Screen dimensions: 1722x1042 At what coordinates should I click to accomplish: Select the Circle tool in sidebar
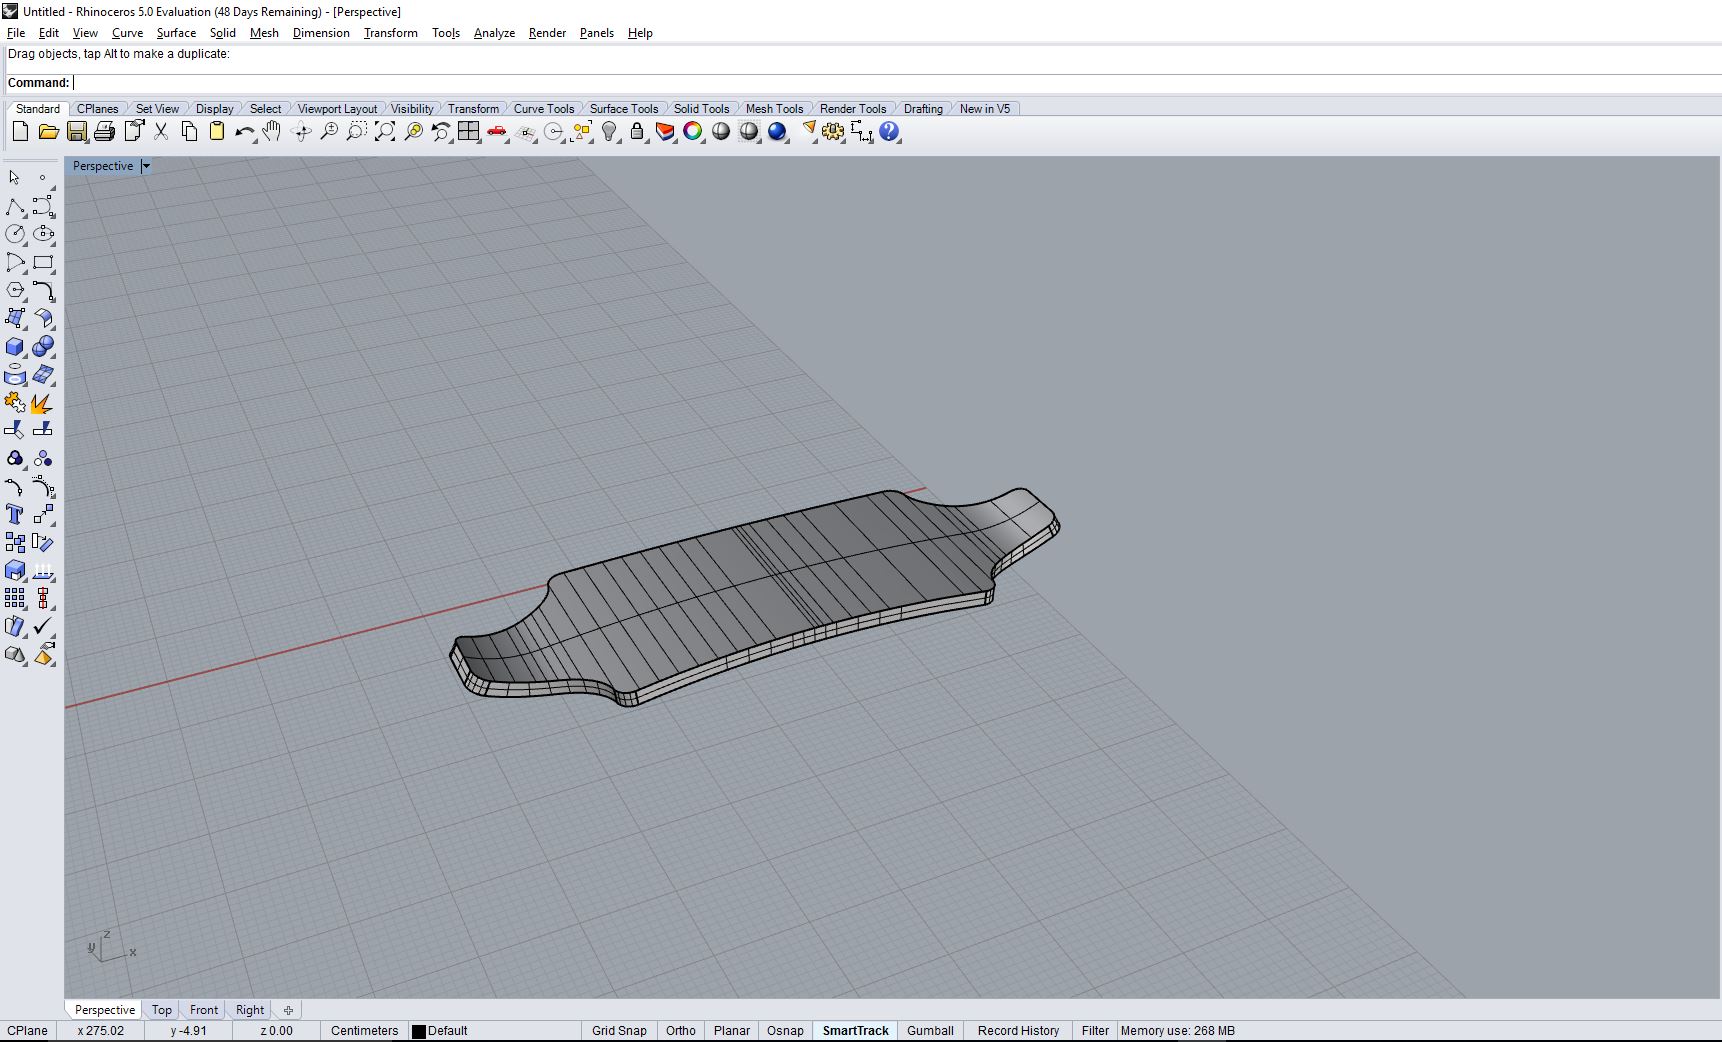(15, 234)
